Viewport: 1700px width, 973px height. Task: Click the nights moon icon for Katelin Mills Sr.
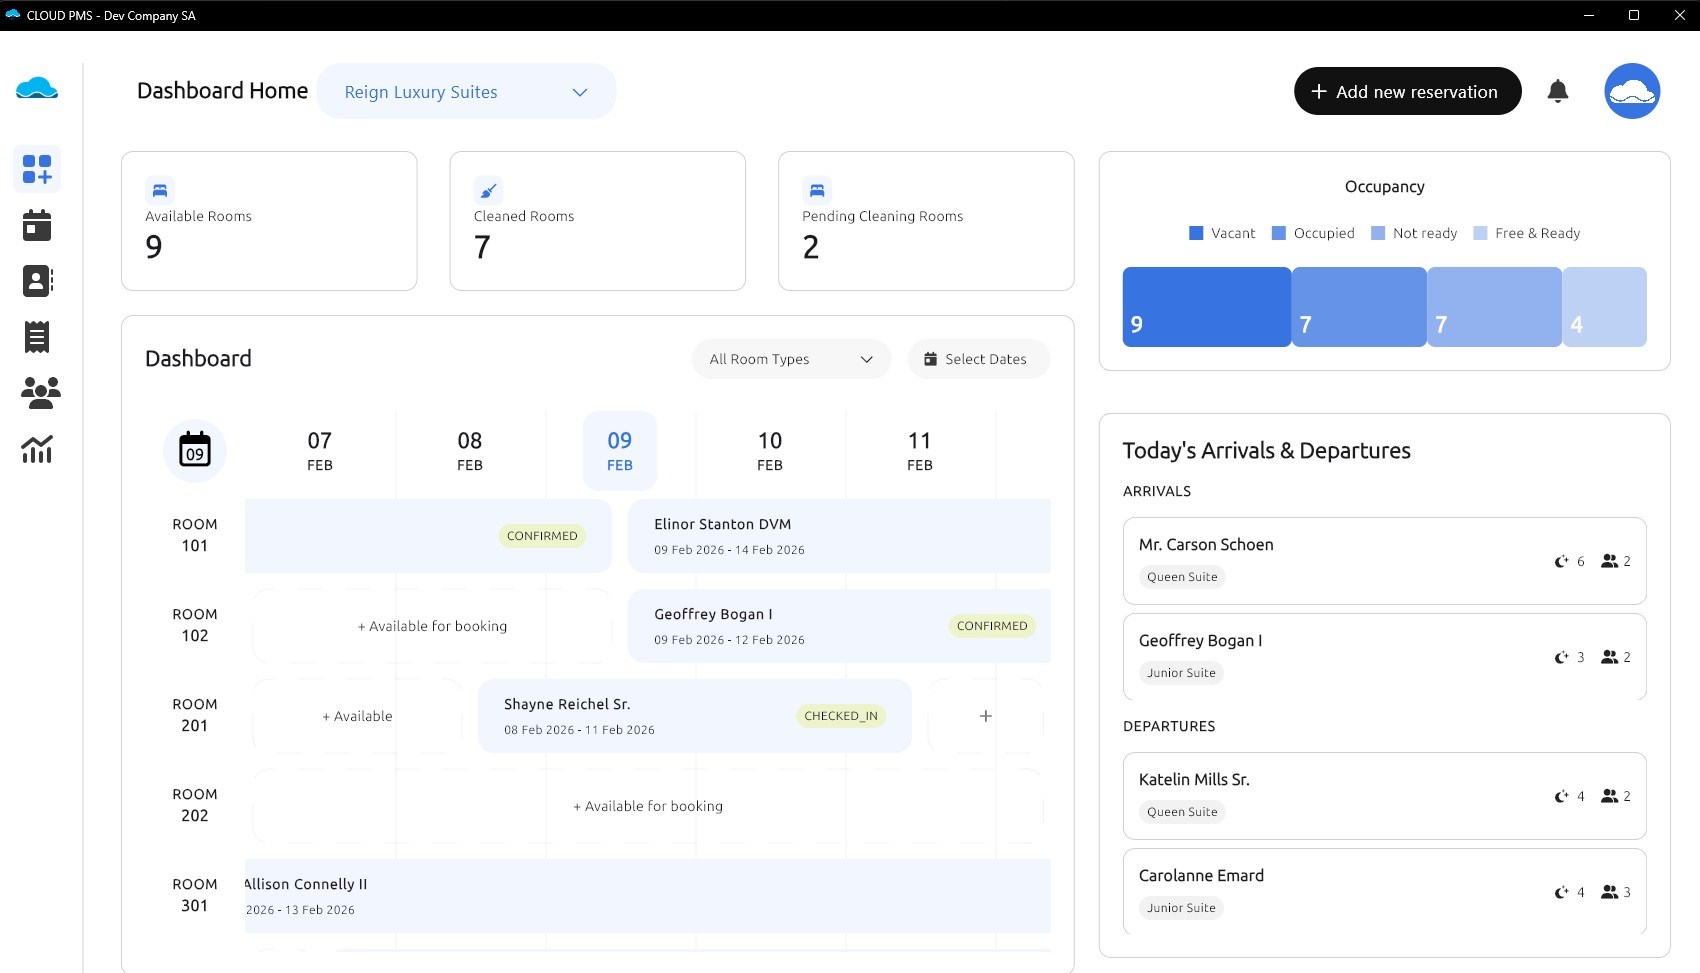(x=1561, y=796)
